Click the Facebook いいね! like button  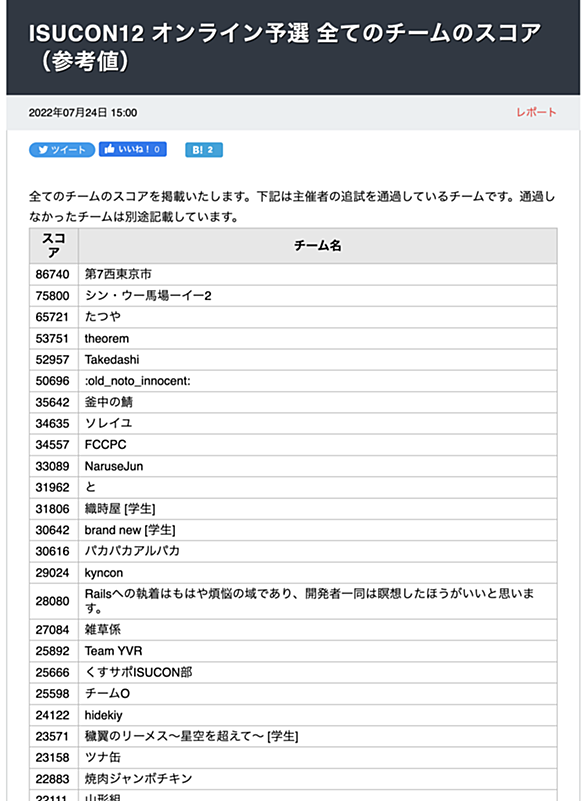tap(133, 149)
